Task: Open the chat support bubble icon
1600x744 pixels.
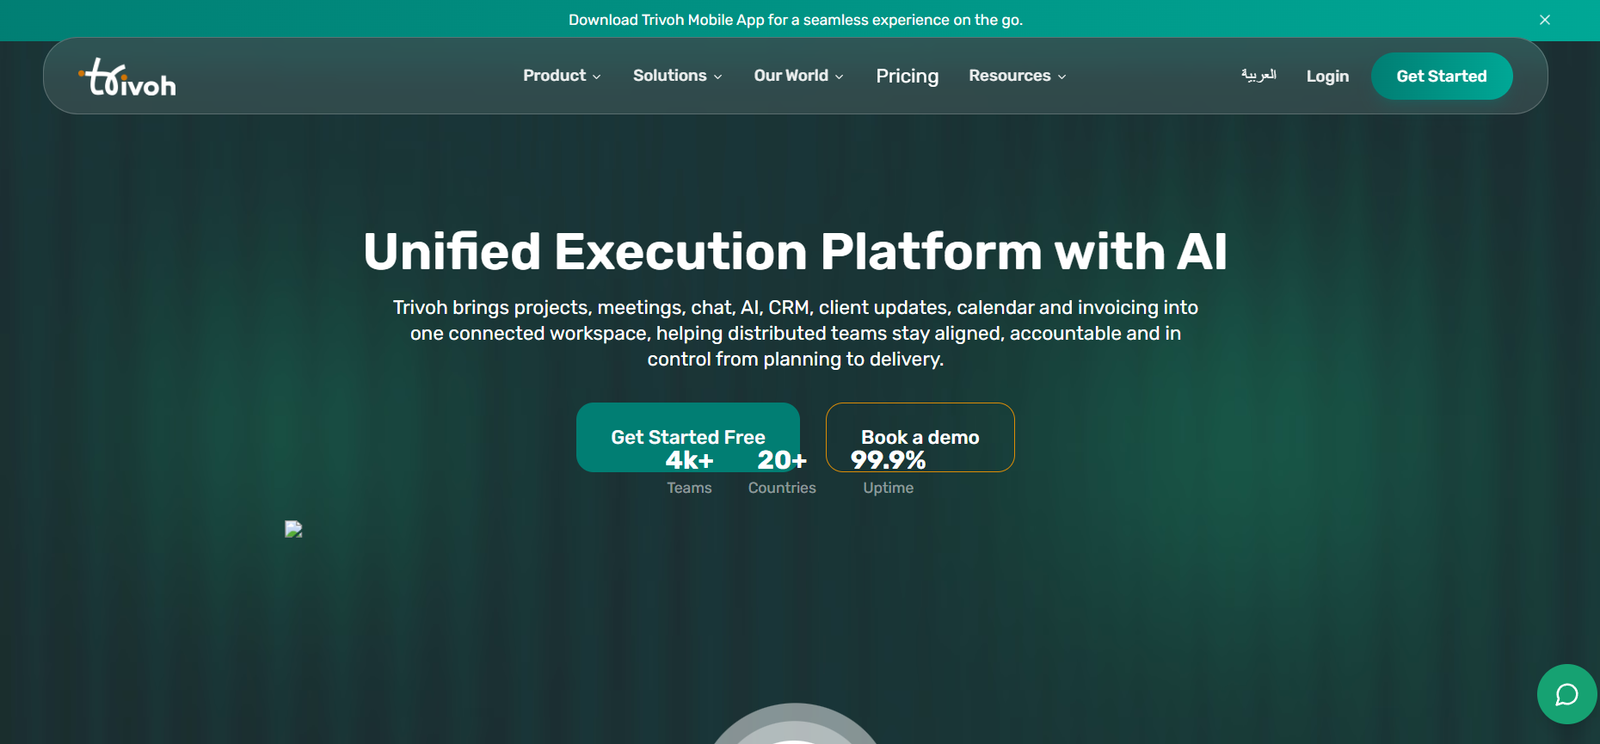Action: pyautogui.click(x=1567, y=694)
